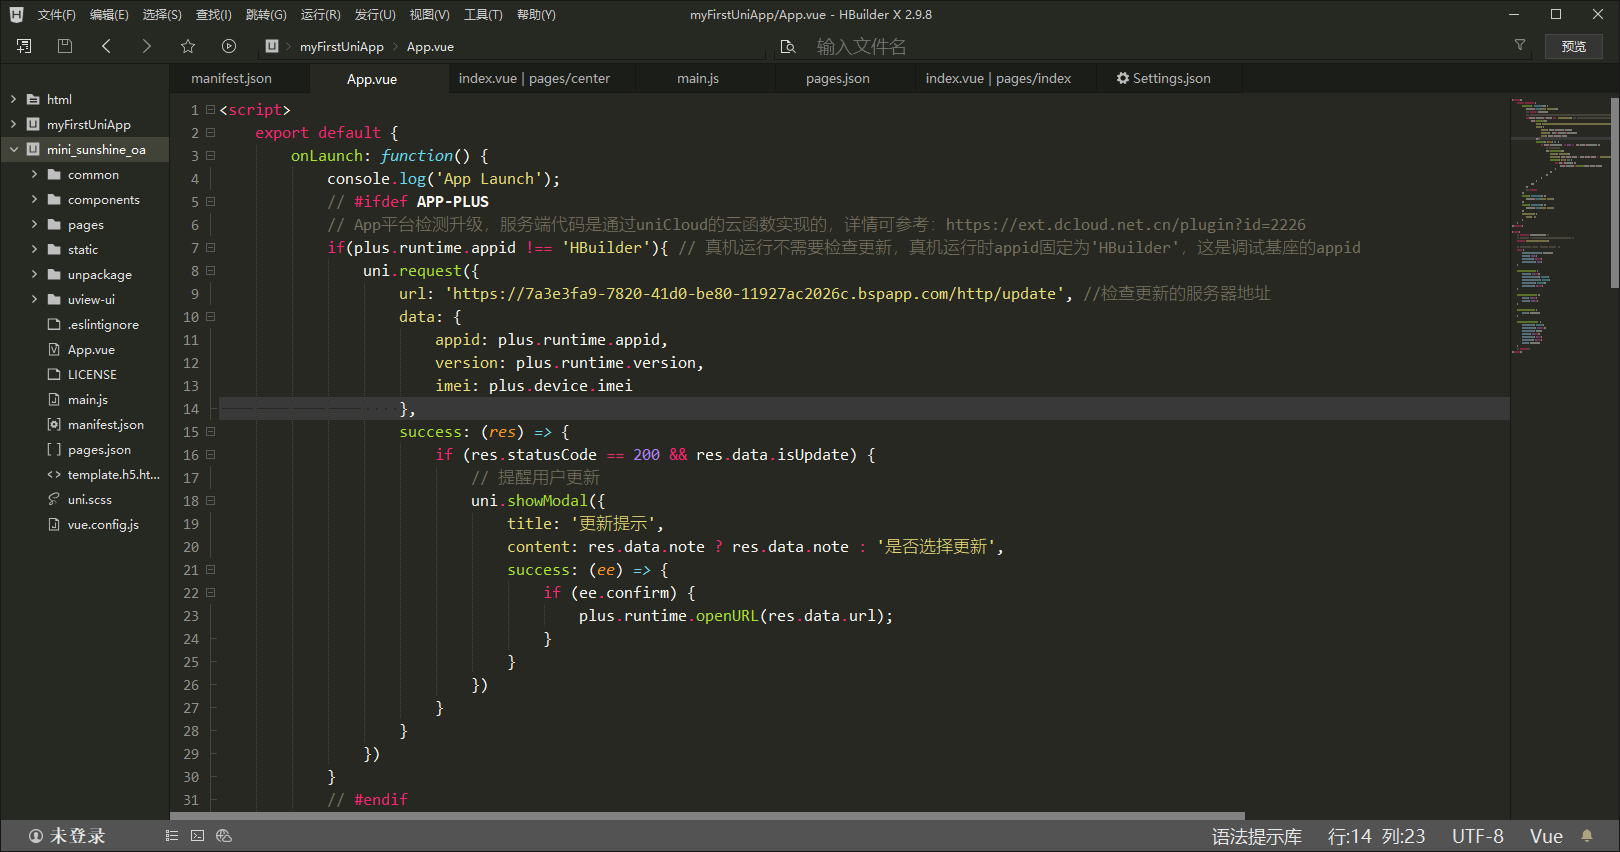Click the 预览 preview button

[1574, 46]
